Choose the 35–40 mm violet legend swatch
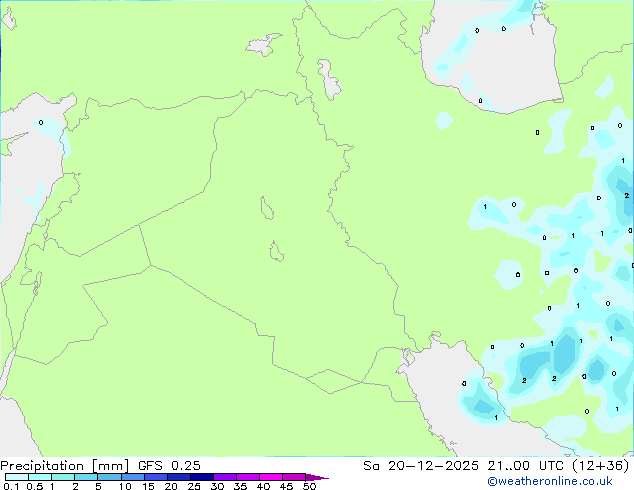This screenshot has height=490, width=634. [x=248, y=477]
